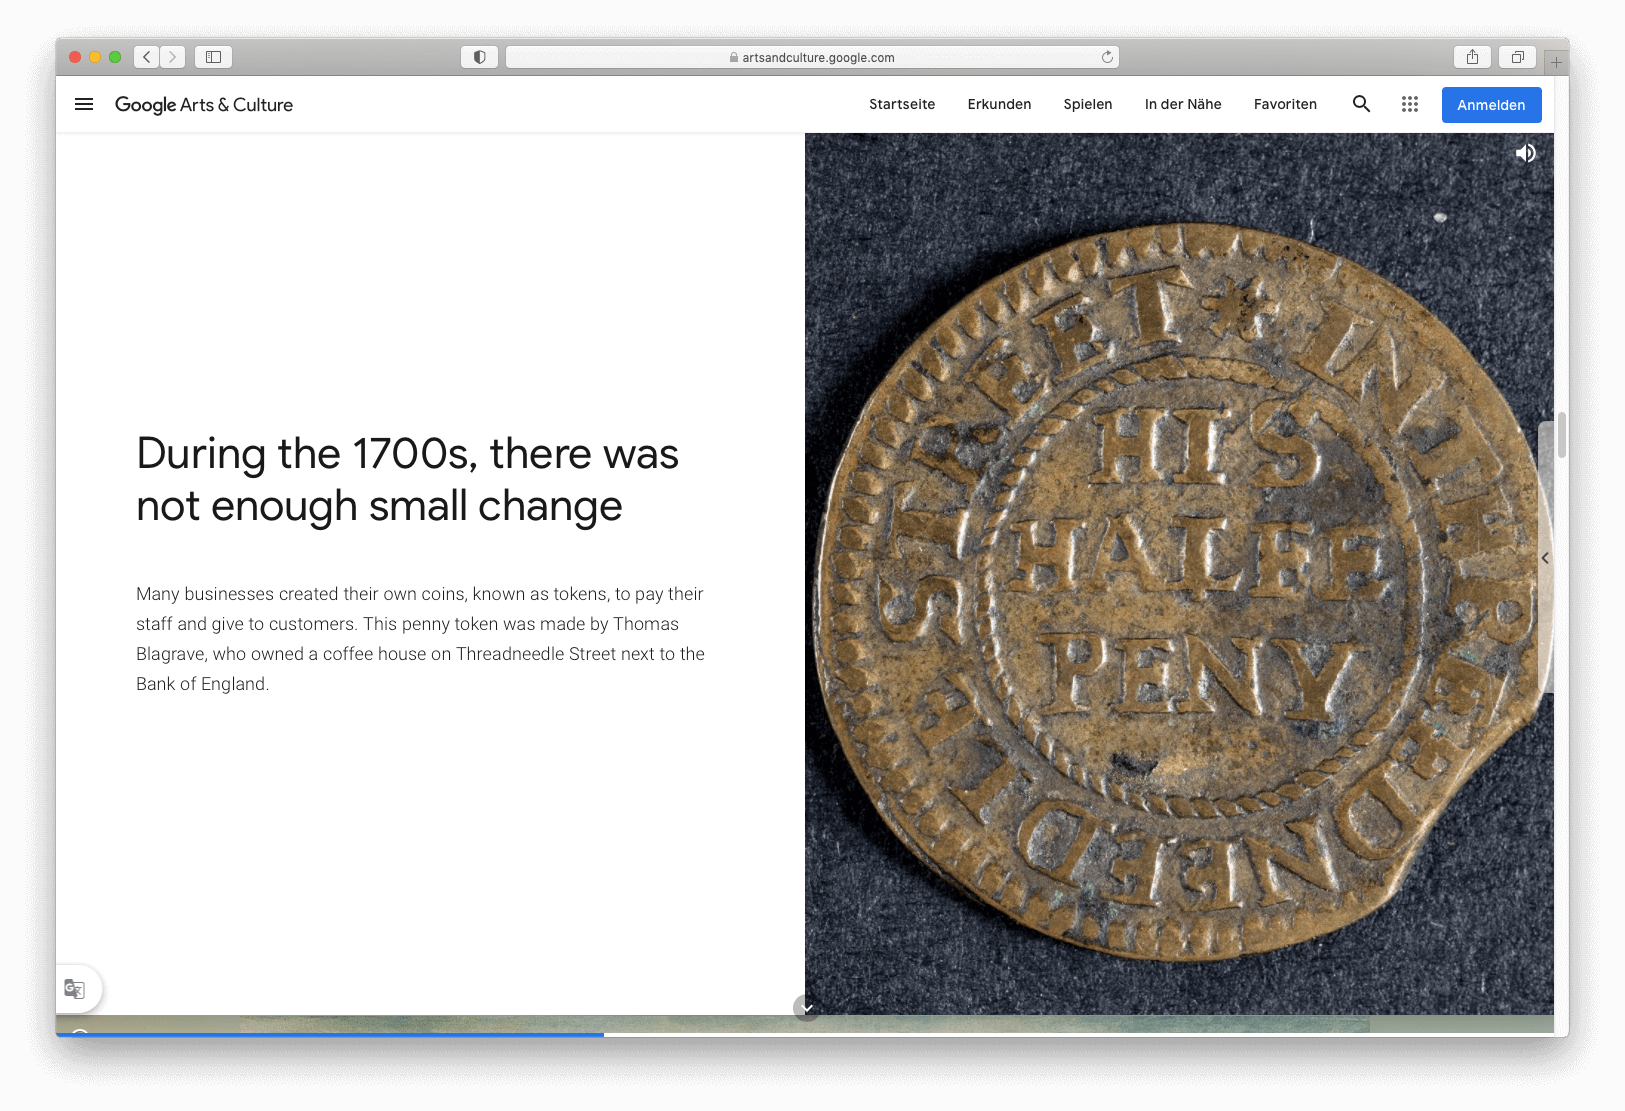This screenshot has width=1625, height=1111.
Task: Click the Safari share icon
Action: click(1472, 57)
